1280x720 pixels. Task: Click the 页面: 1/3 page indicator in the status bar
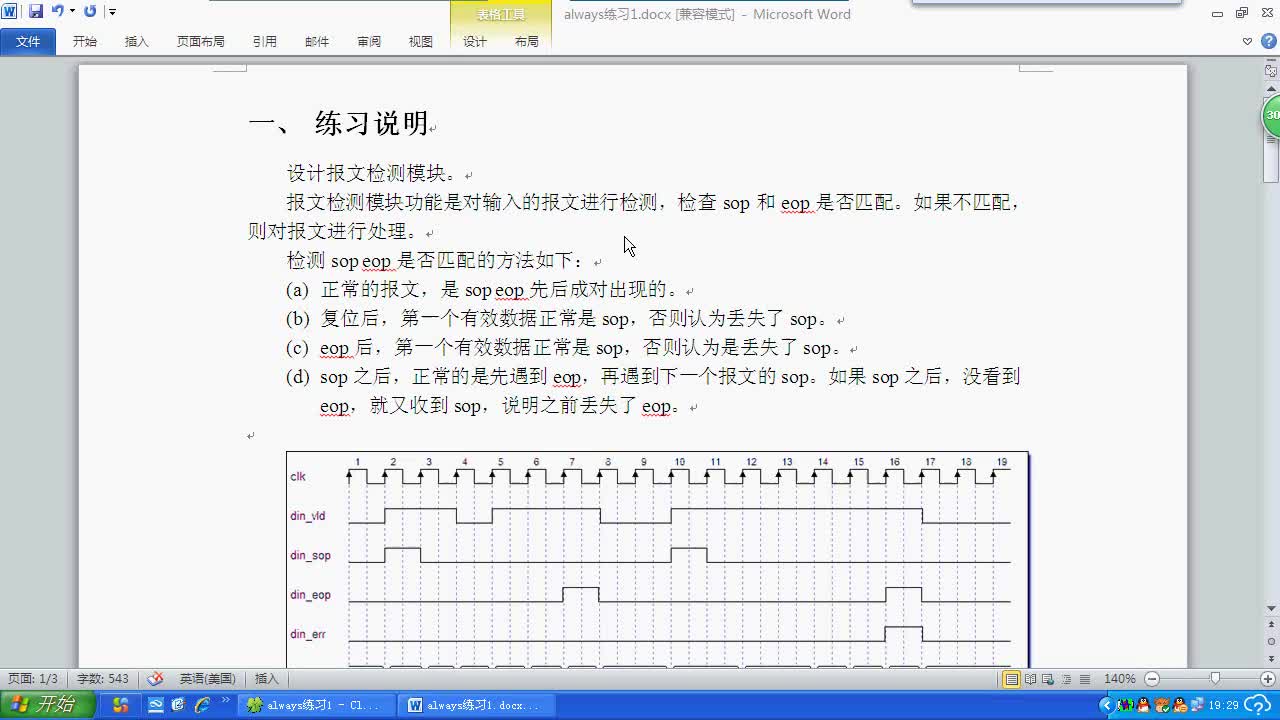[33, 679]
